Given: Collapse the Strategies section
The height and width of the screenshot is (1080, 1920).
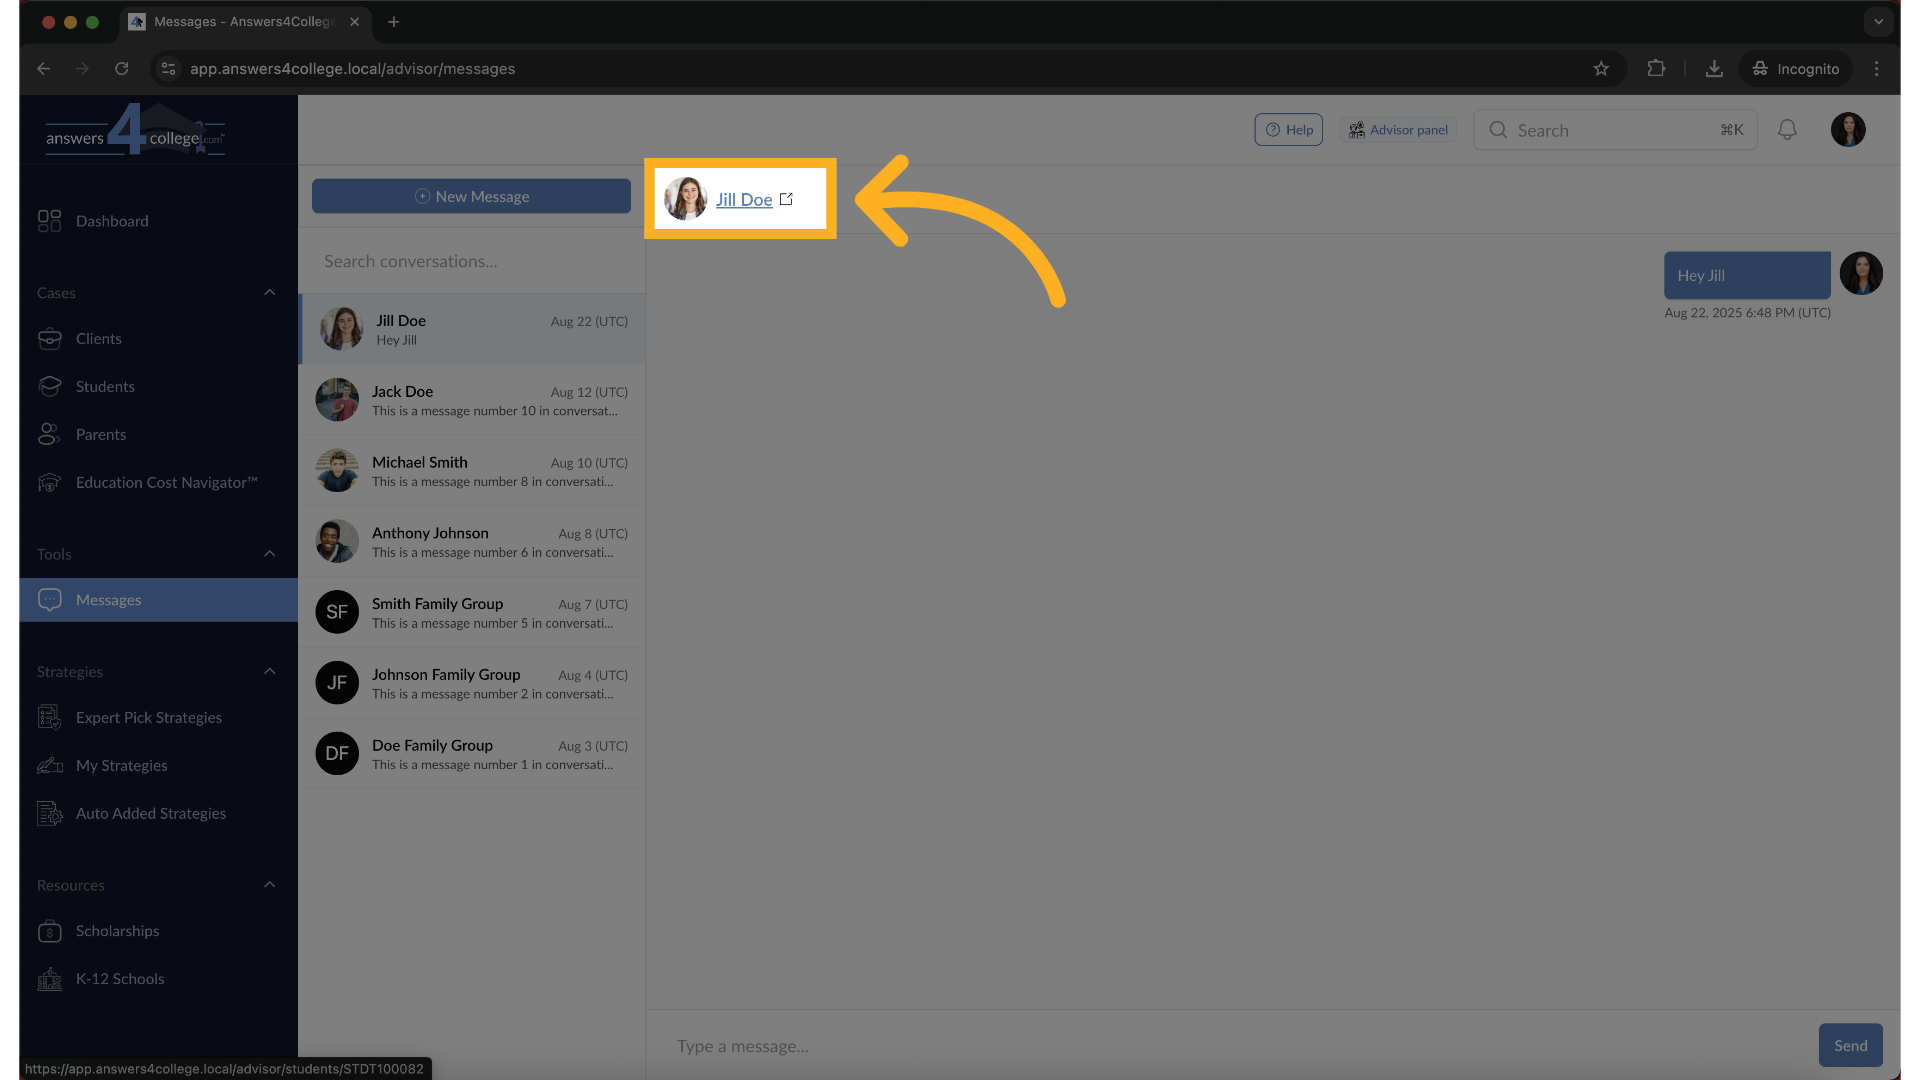Looking at the screenshot, I should 269,671.
